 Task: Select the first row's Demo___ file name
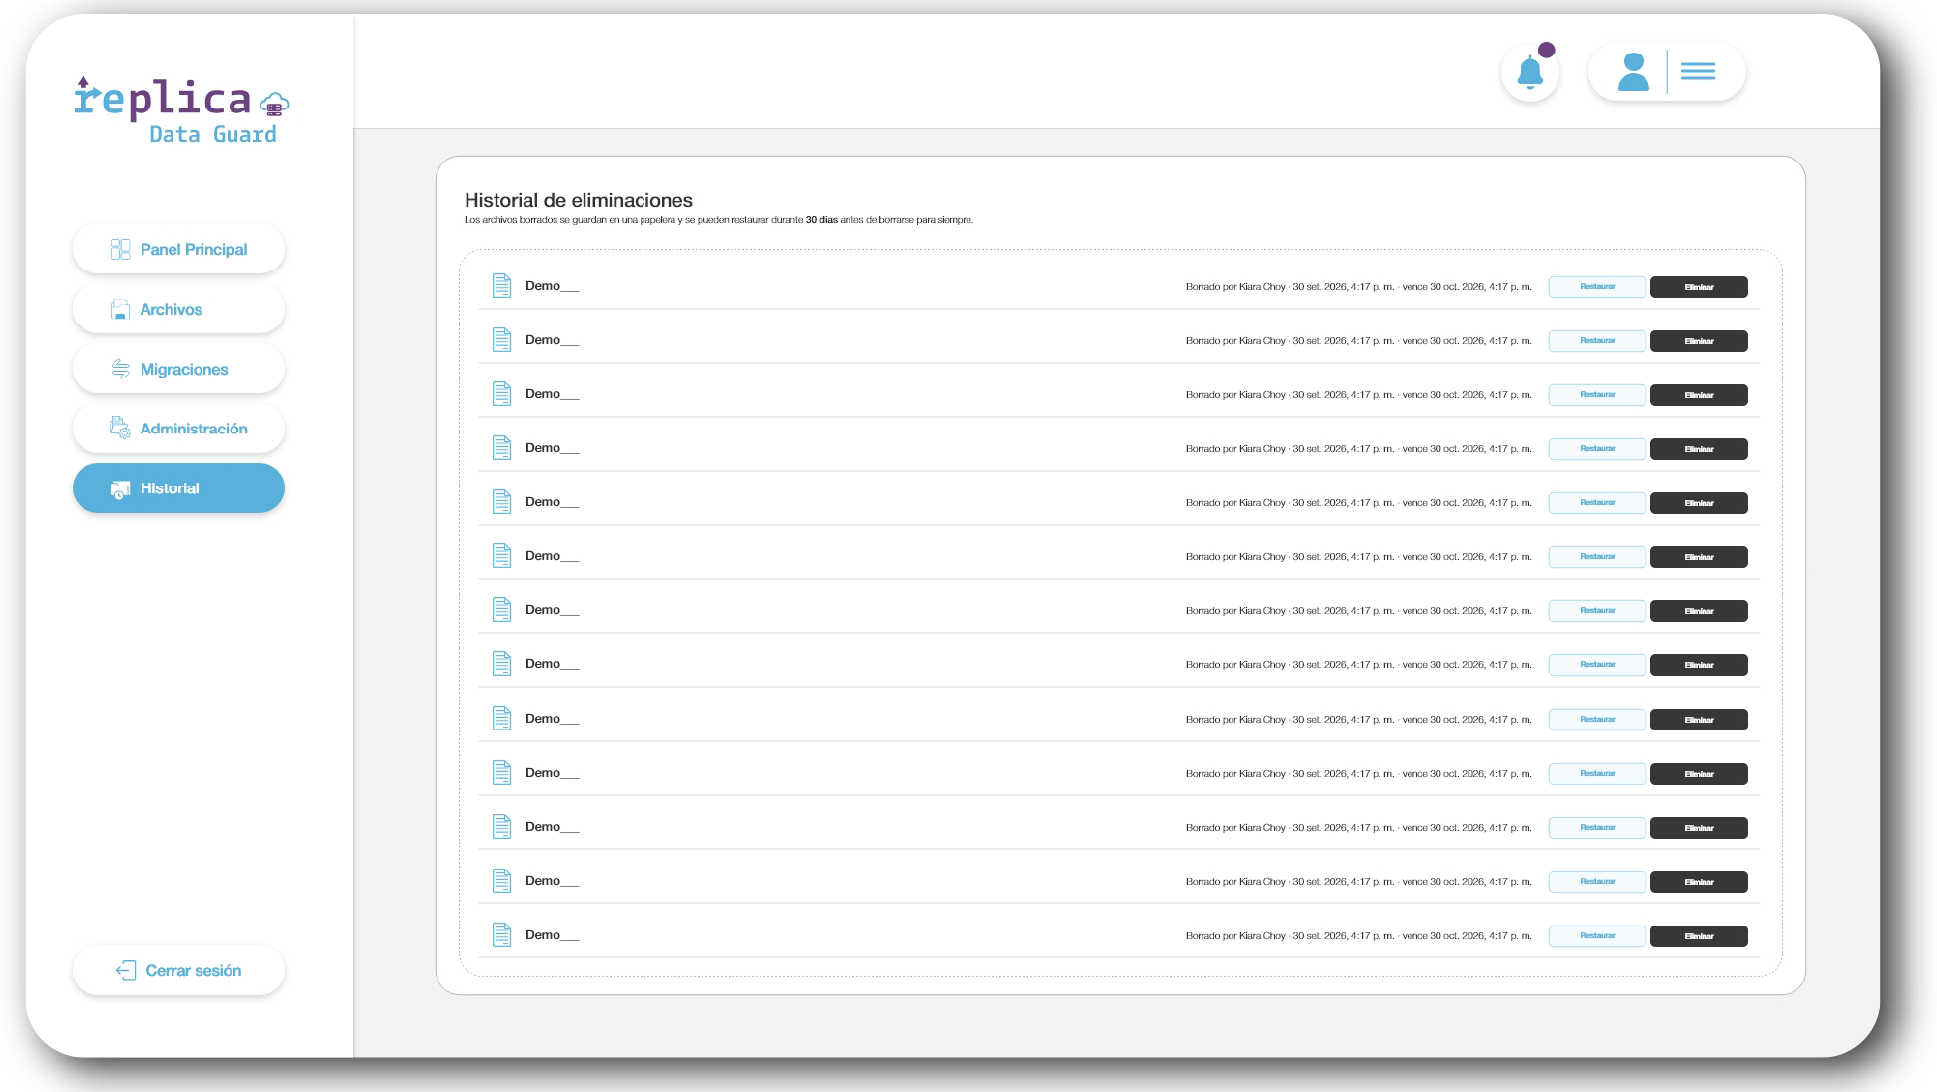552,286
